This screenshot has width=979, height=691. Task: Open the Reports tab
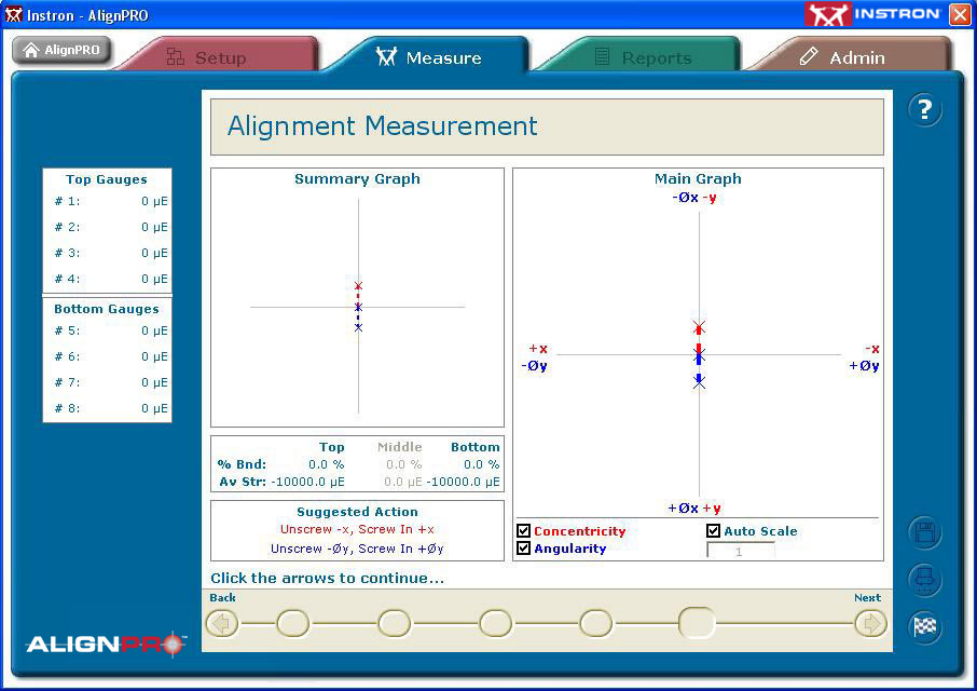click(x=642, y=58)
